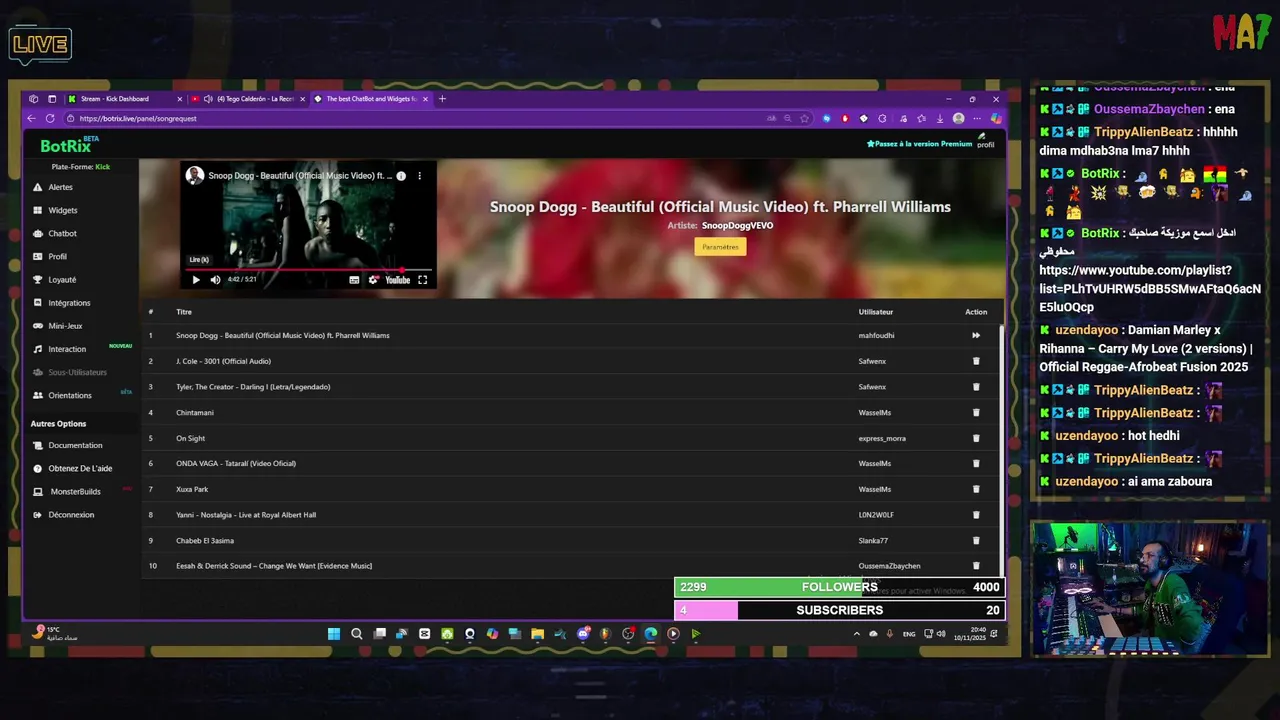1280x720 pixels.
Task: Open MonsterBuilds link
Action: click(76, 491)
